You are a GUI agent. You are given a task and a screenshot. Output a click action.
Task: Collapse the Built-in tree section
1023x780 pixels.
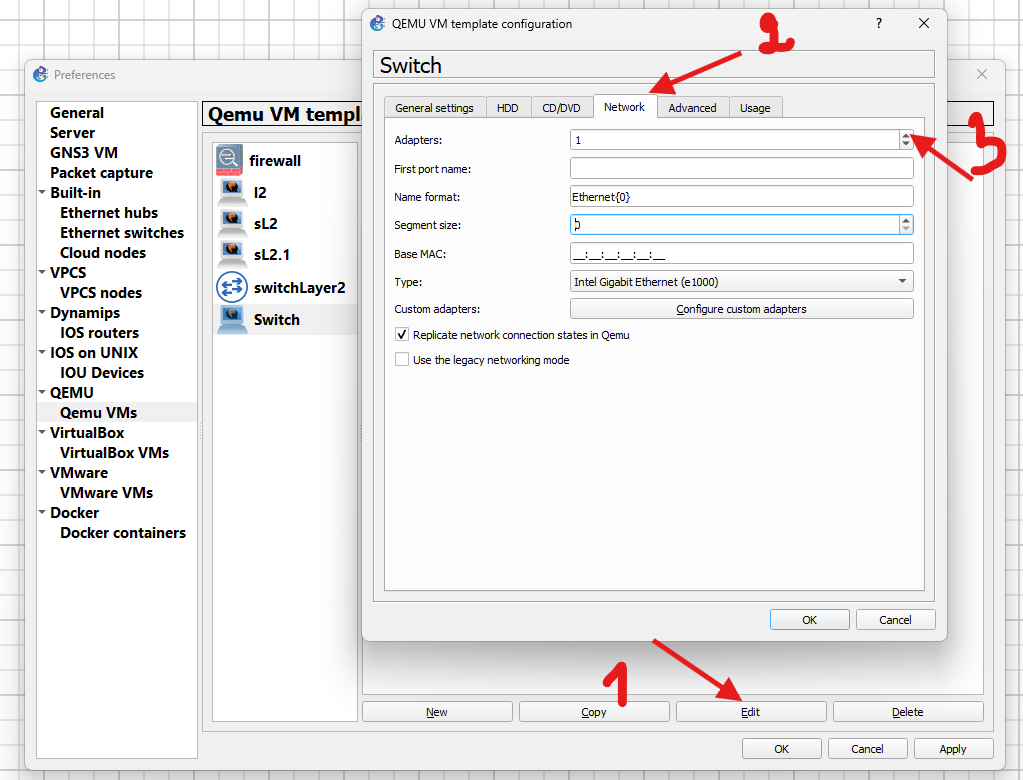click(x=42, y=192)
